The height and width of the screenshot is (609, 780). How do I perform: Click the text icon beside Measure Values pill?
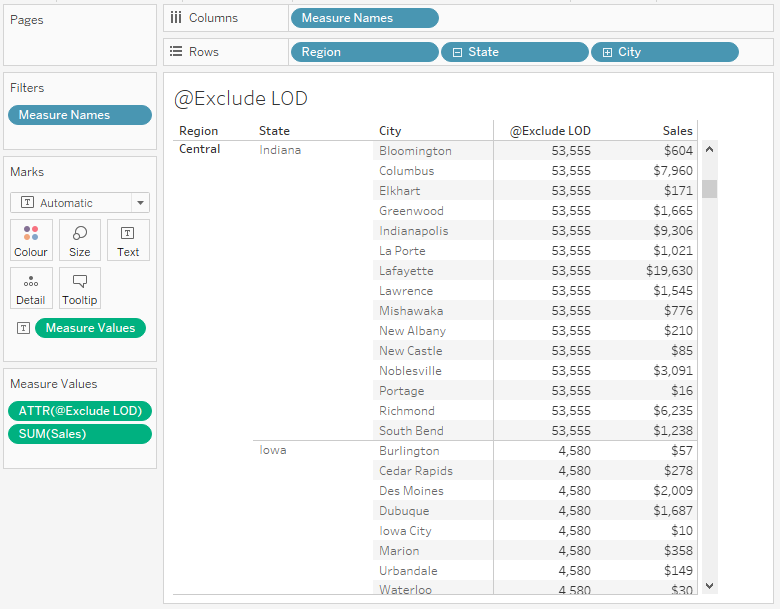point(24,328)
